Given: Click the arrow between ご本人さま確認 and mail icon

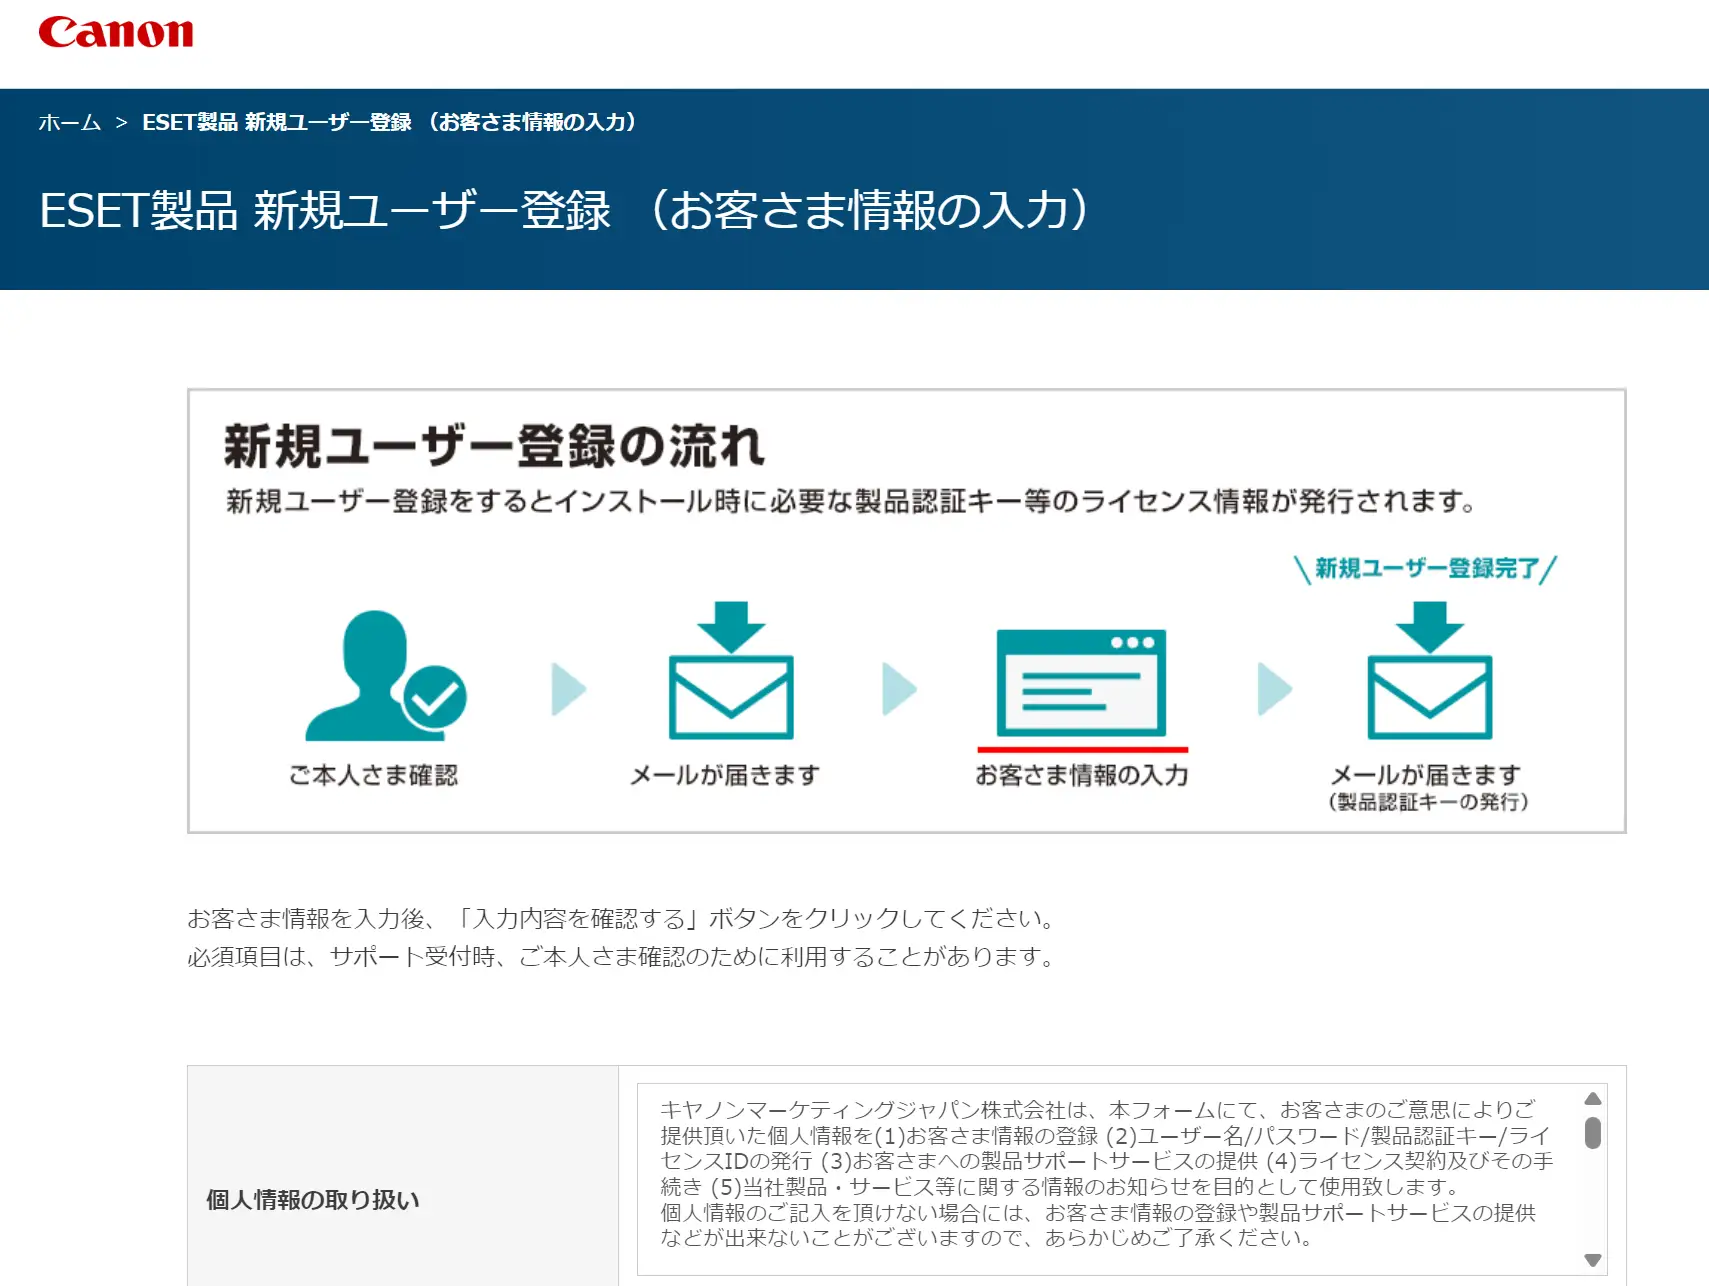Looking at the screenshot, I should pos(568,689).
